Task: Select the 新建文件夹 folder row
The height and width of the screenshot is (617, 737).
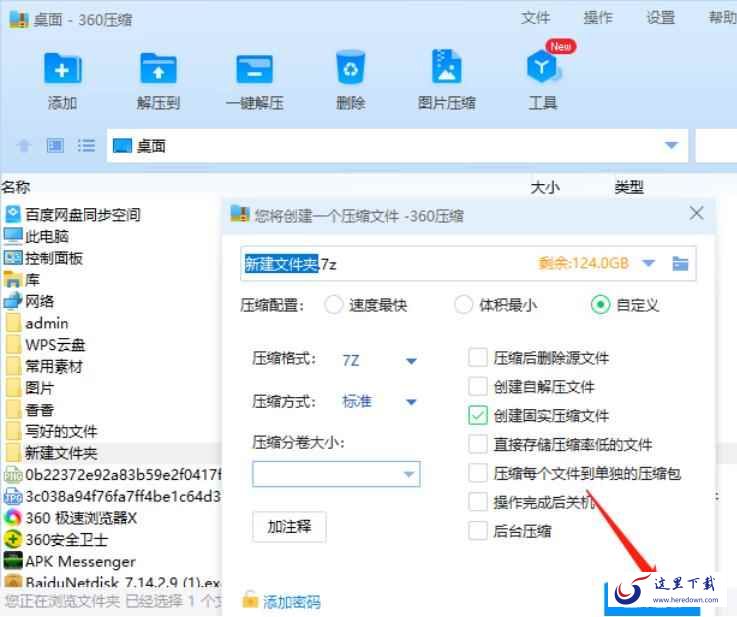Action: 110,453
